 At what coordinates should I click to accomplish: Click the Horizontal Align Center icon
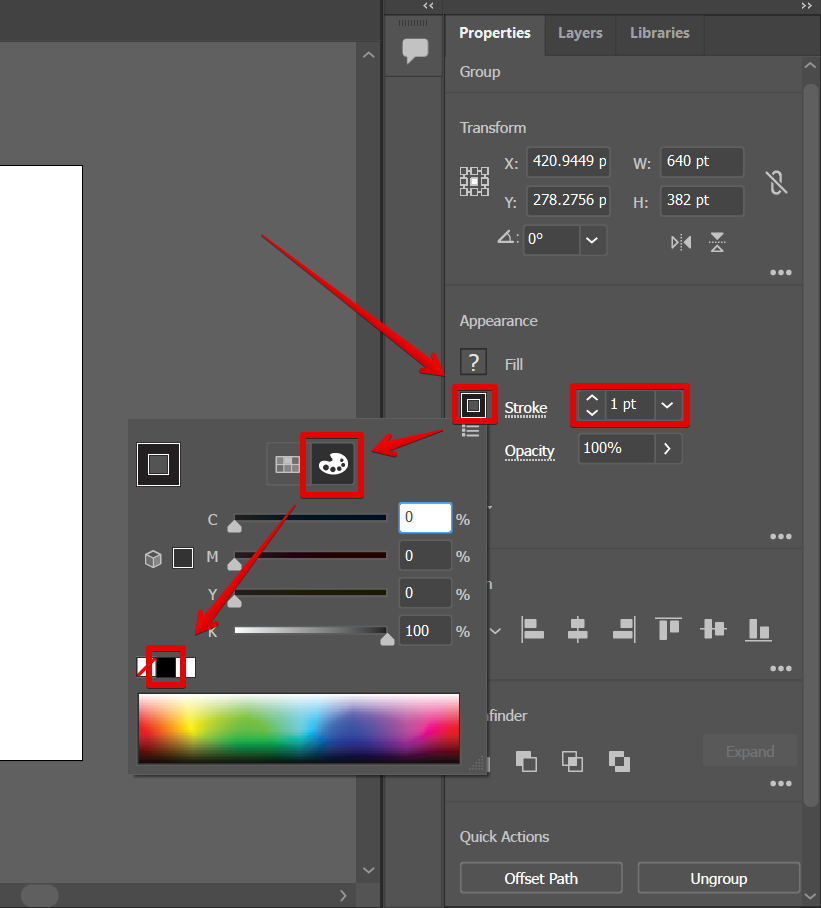coord(577,629)
